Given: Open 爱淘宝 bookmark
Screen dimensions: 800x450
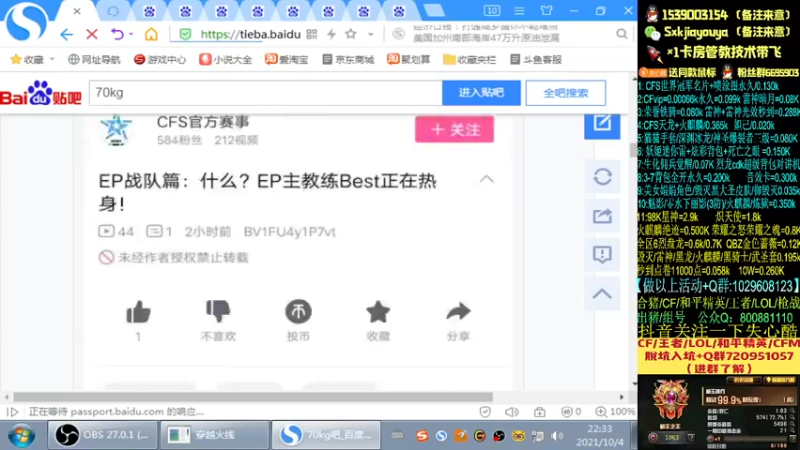Looking at the screenshot, I should click(286, 60).
